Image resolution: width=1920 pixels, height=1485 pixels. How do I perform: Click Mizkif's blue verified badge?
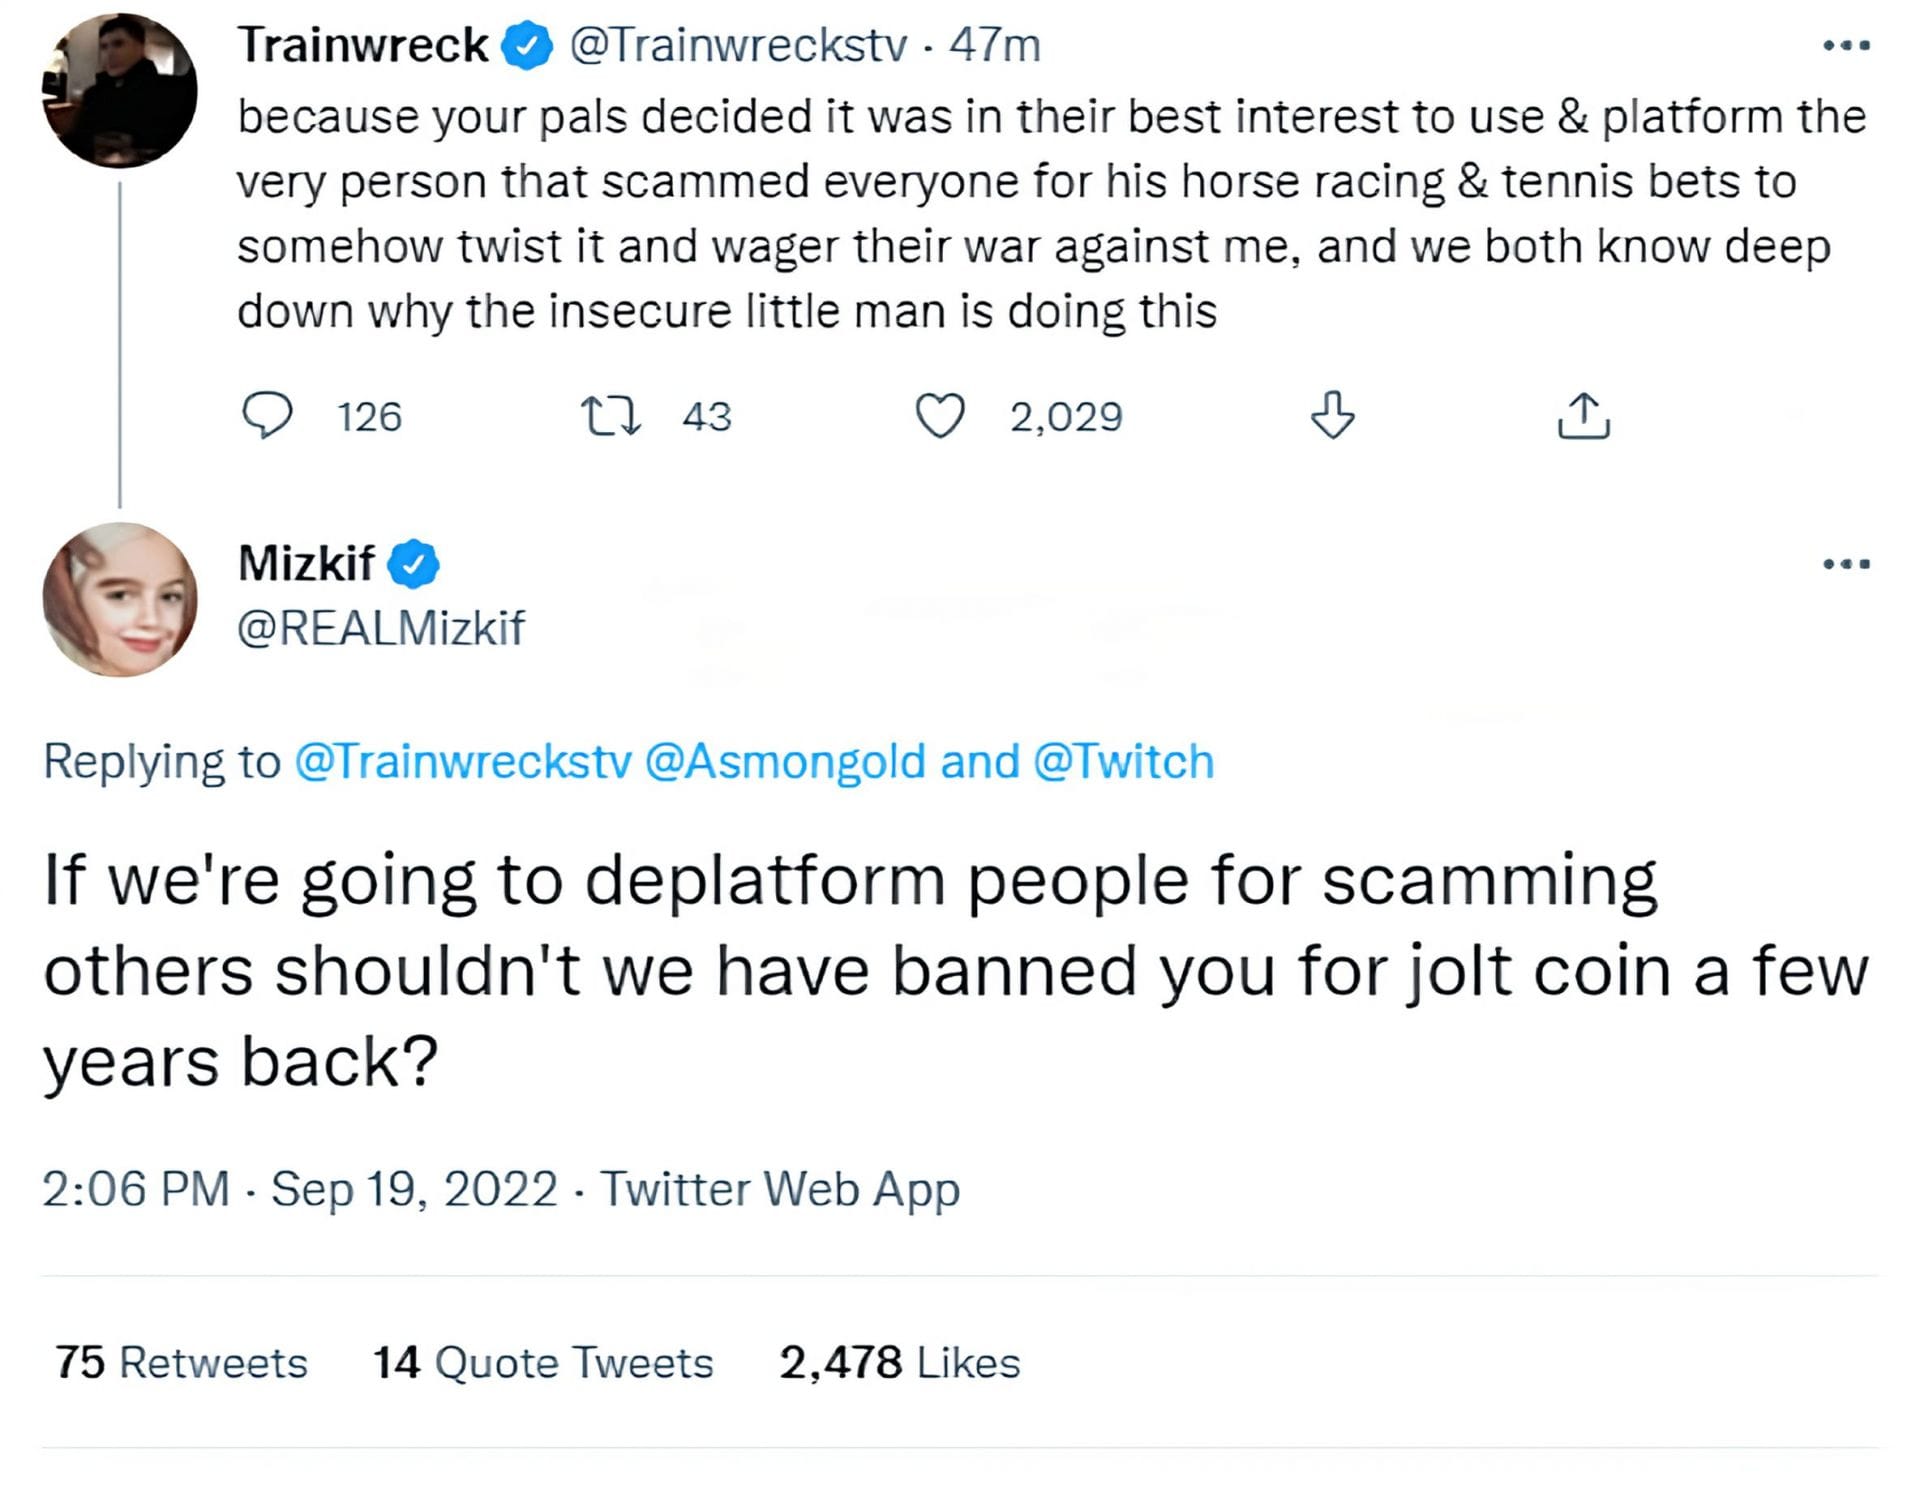(x=413, y=563)
